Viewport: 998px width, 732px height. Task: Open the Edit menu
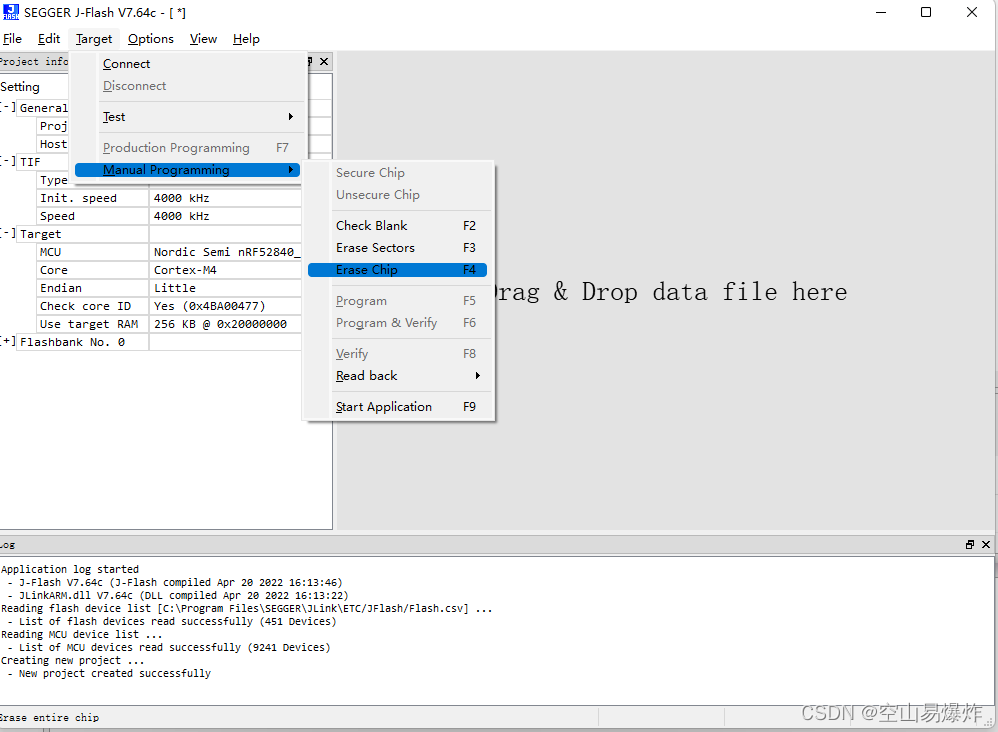49,39
